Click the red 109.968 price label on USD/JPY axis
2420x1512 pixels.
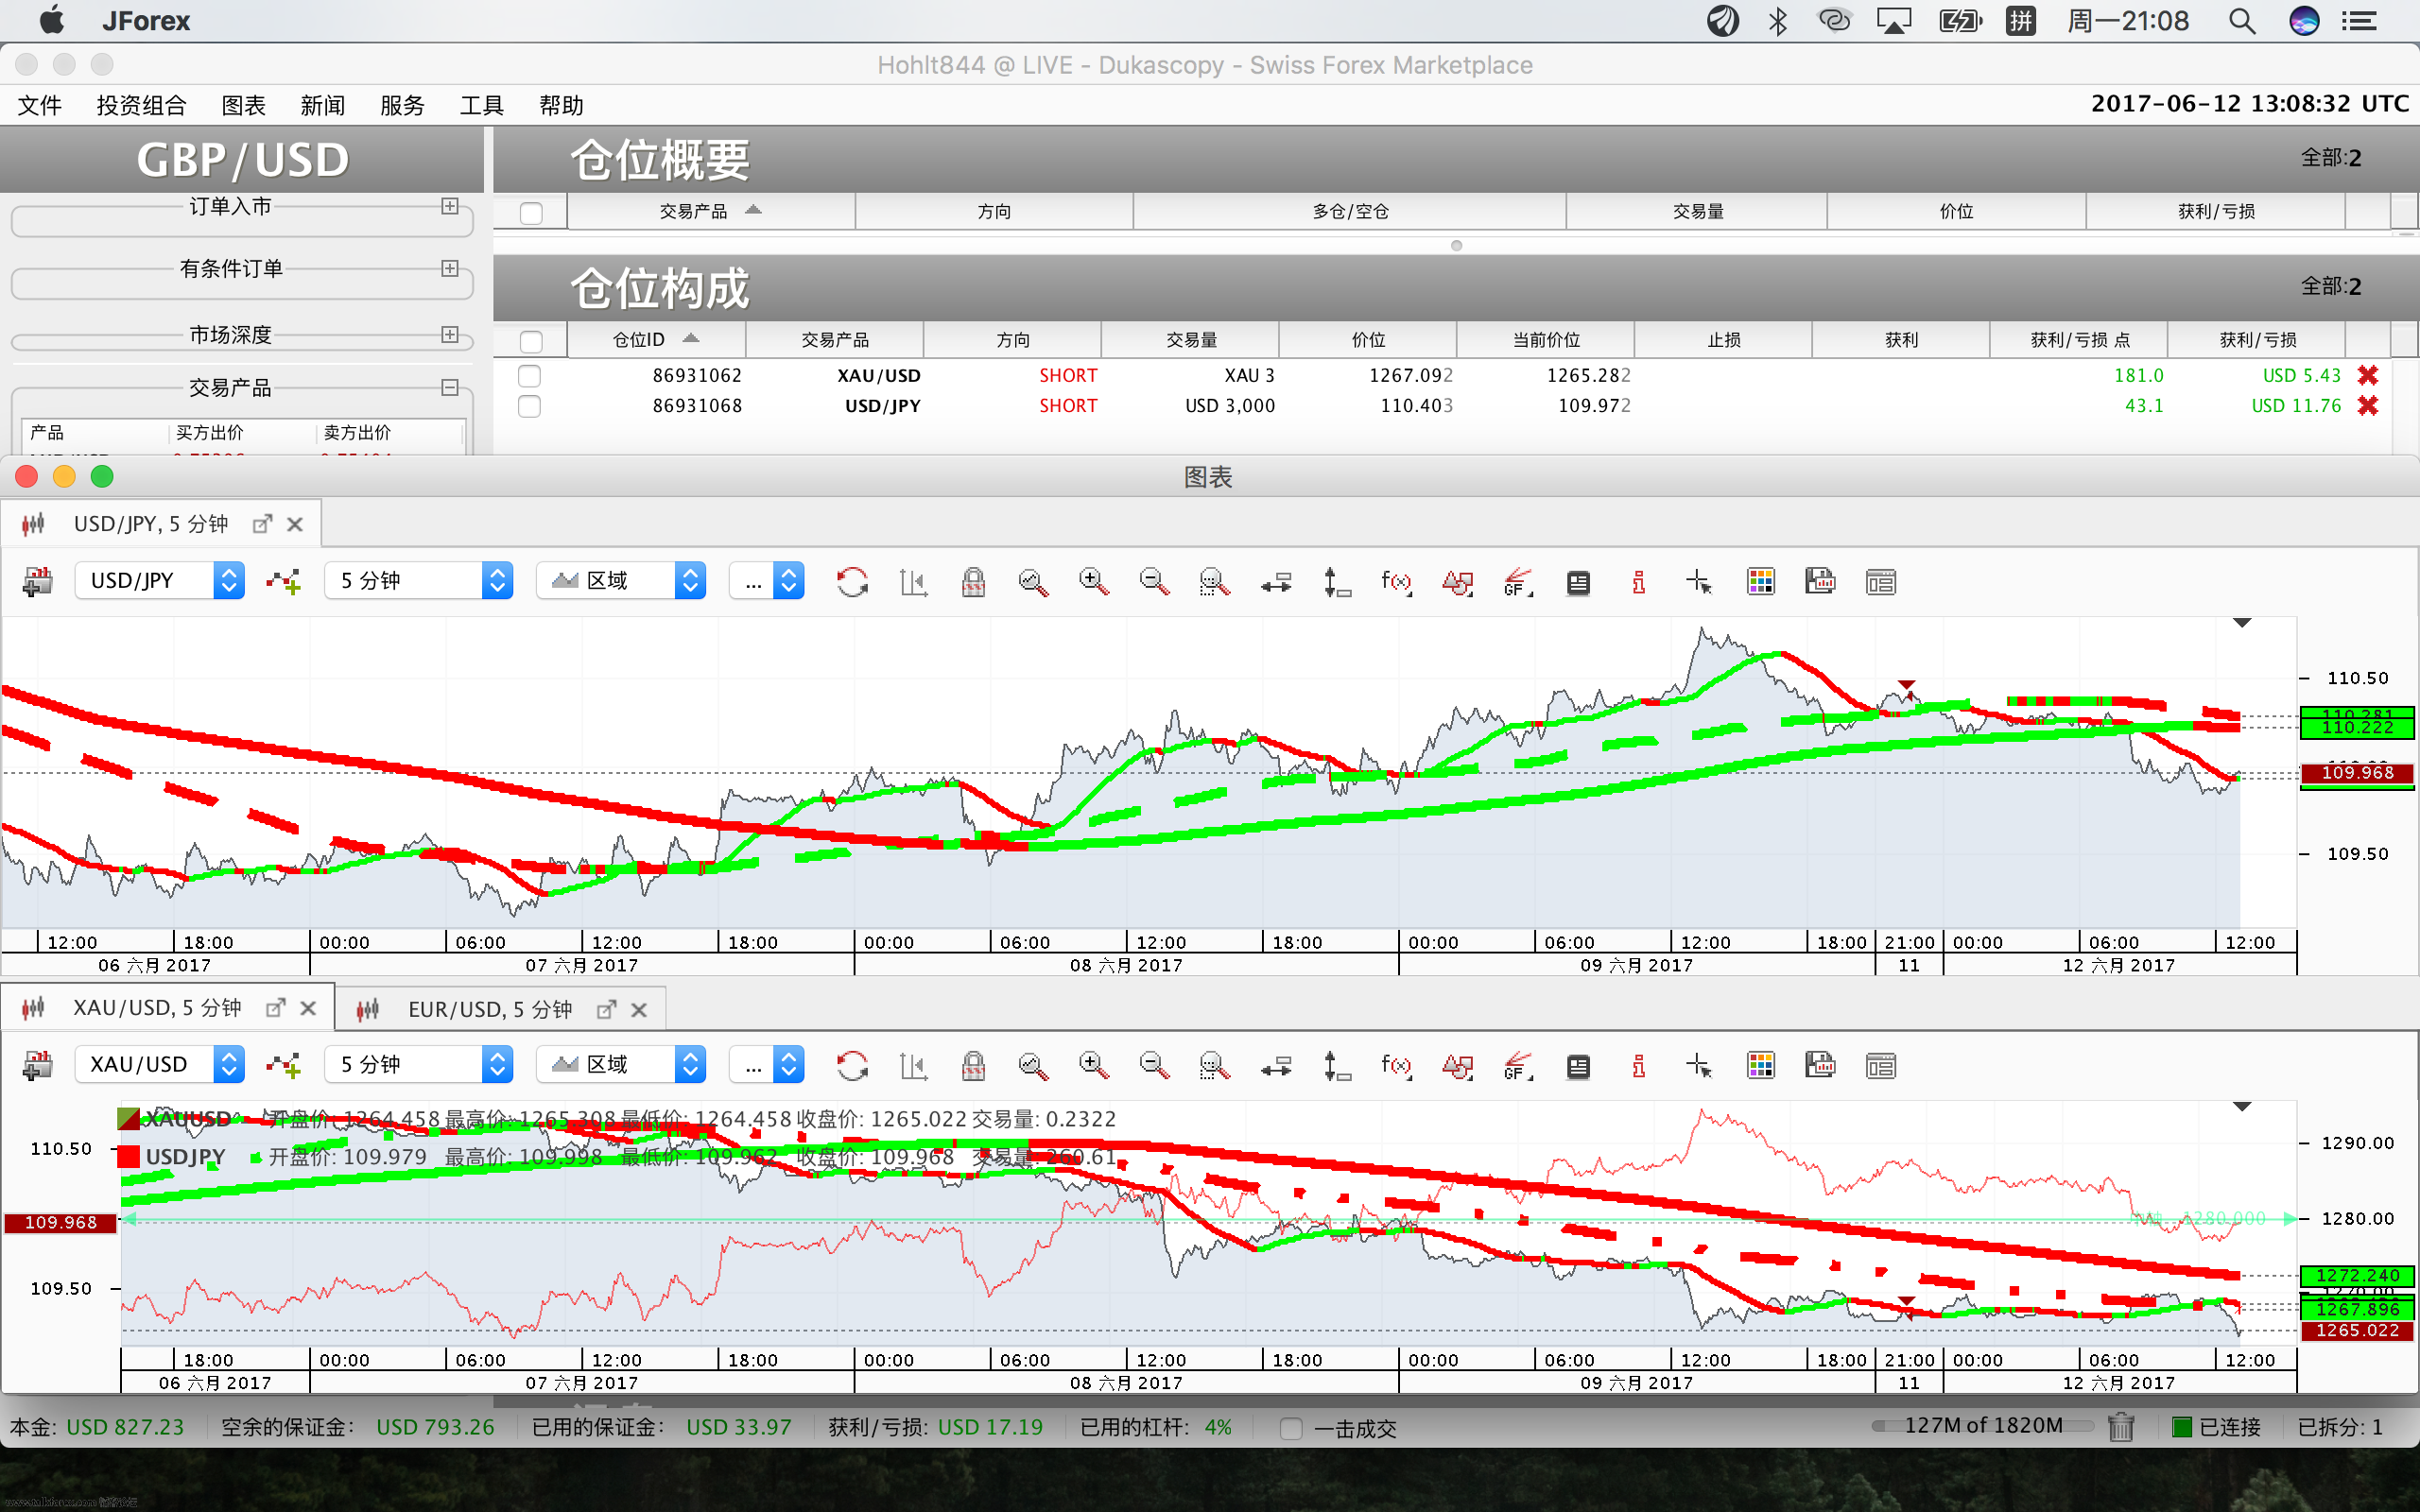point(2357,773)
